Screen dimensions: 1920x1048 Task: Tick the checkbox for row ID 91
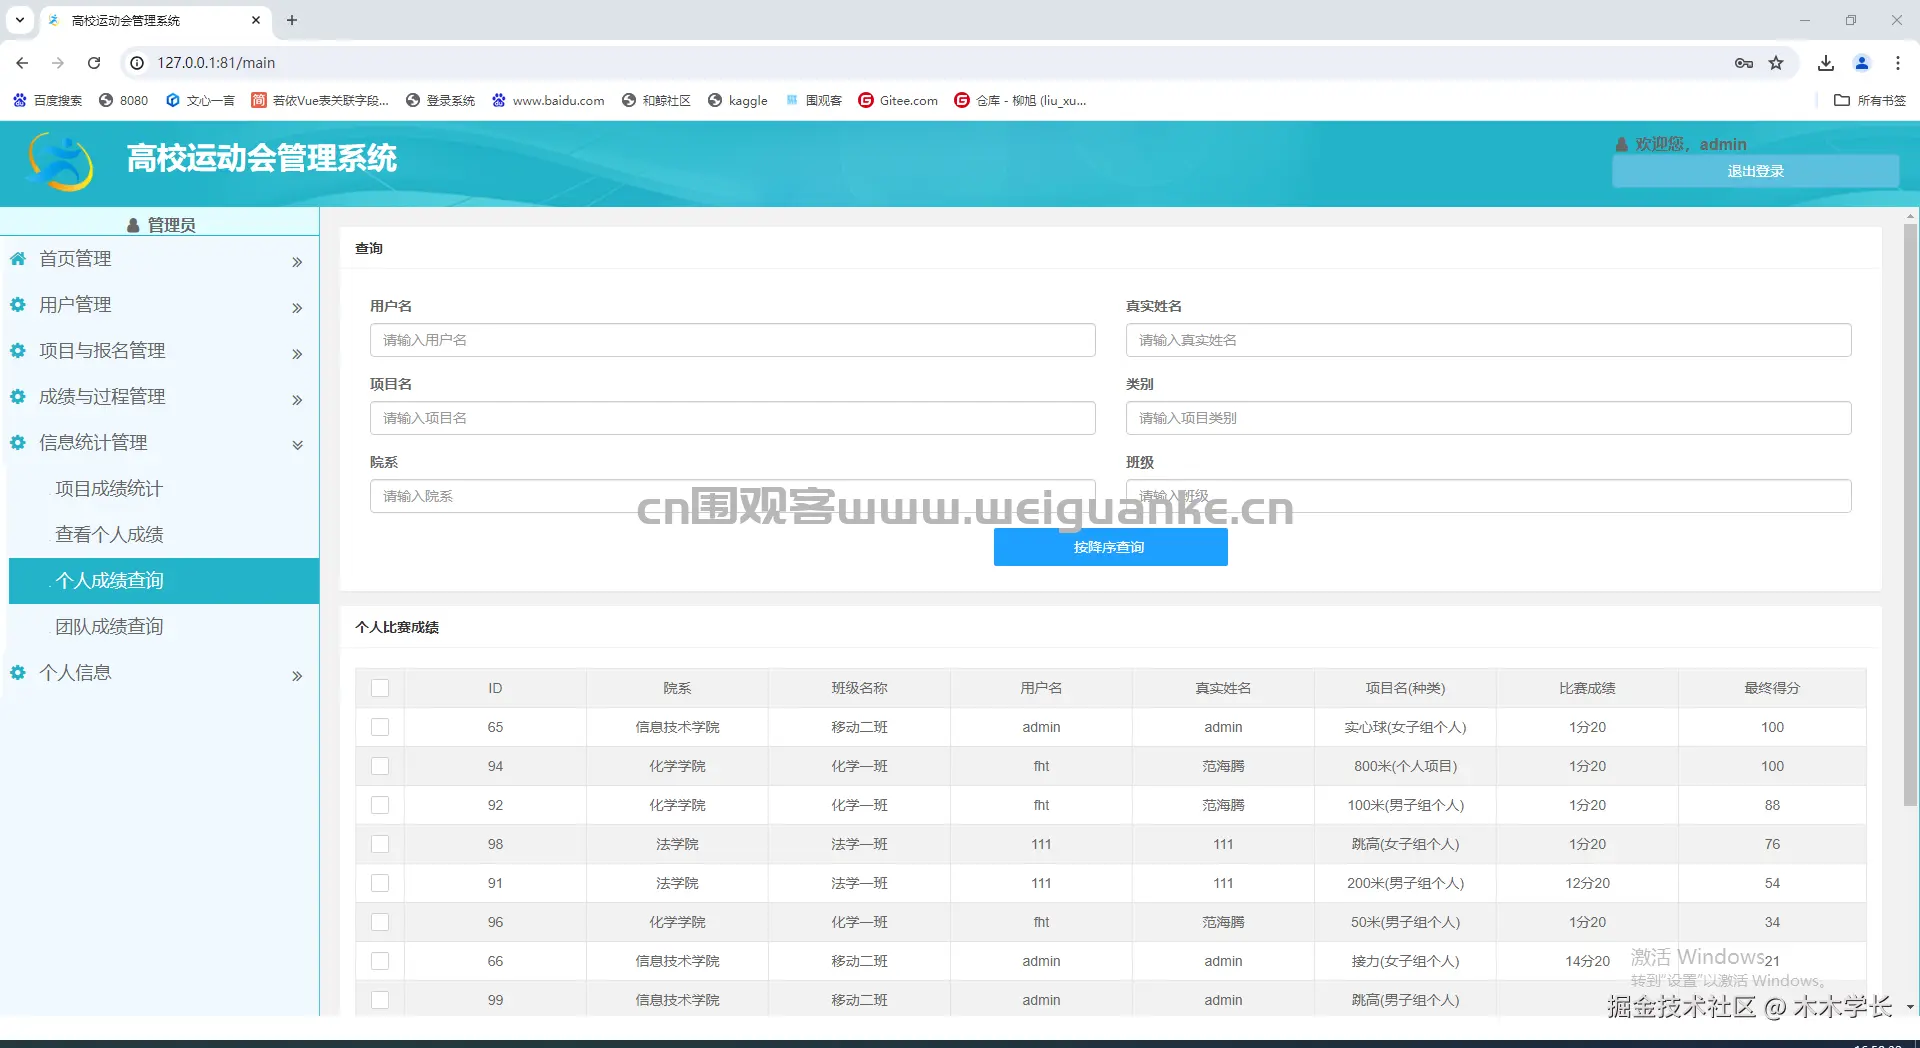point(380,883)
